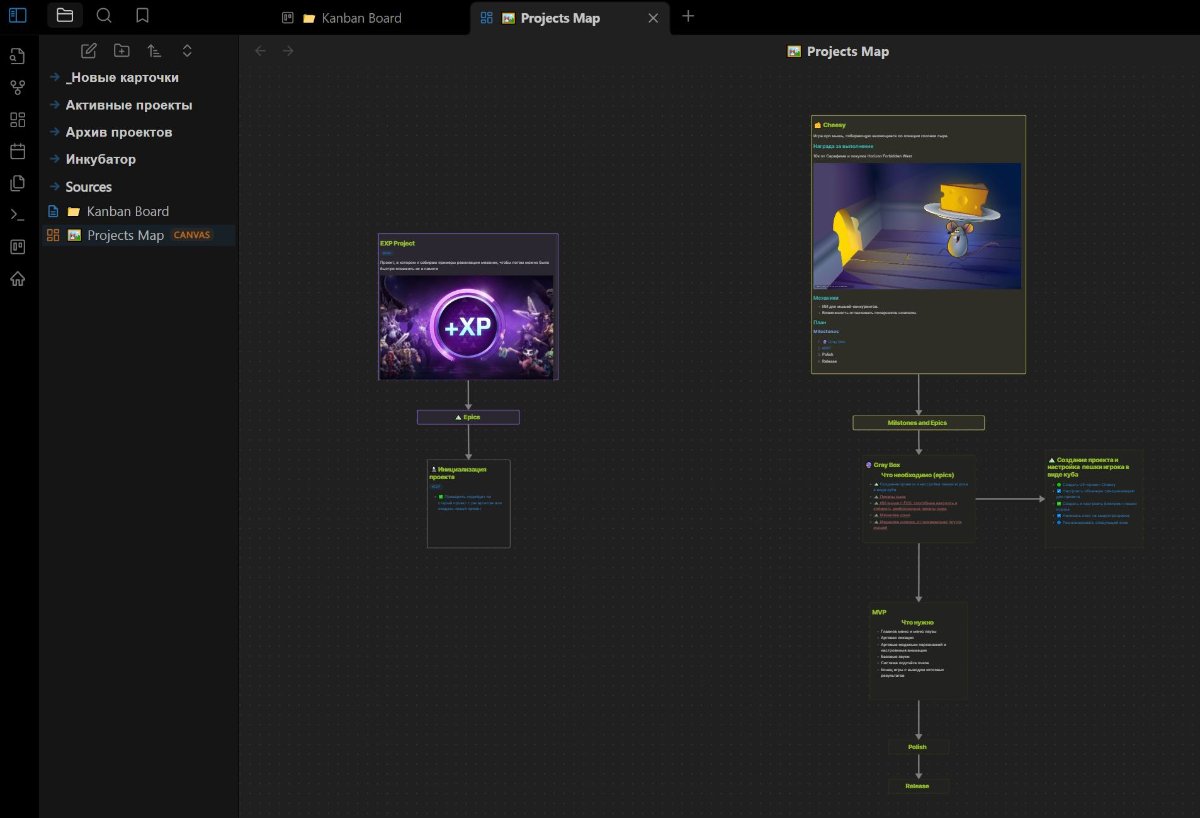Open command palette terminal icon
Viewport: 1200px width, 818px height.
click(17, 215)
